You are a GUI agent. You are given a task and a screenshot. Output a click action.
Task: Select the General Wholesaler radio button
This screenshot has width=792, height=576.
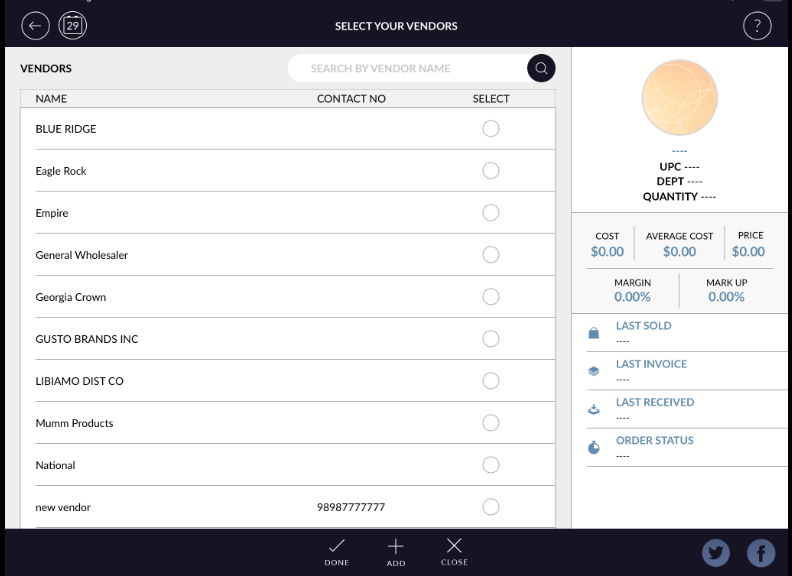tap(490, 255)
